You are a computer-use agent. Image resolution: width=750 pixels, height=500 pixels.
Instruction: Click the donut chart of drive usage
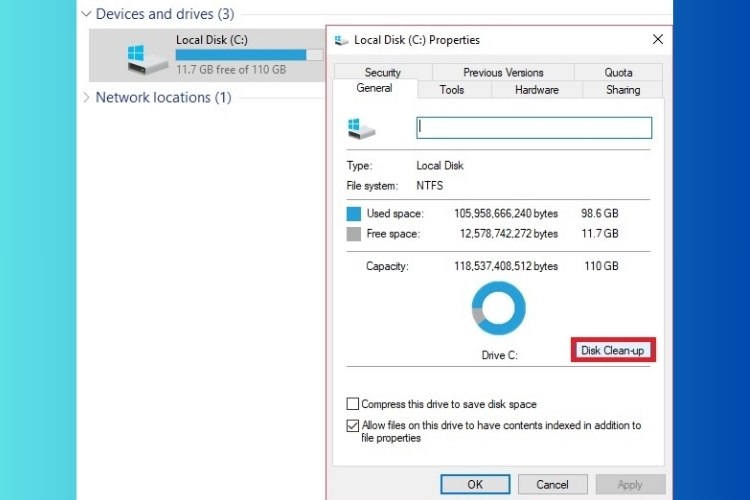pos(498,308)
